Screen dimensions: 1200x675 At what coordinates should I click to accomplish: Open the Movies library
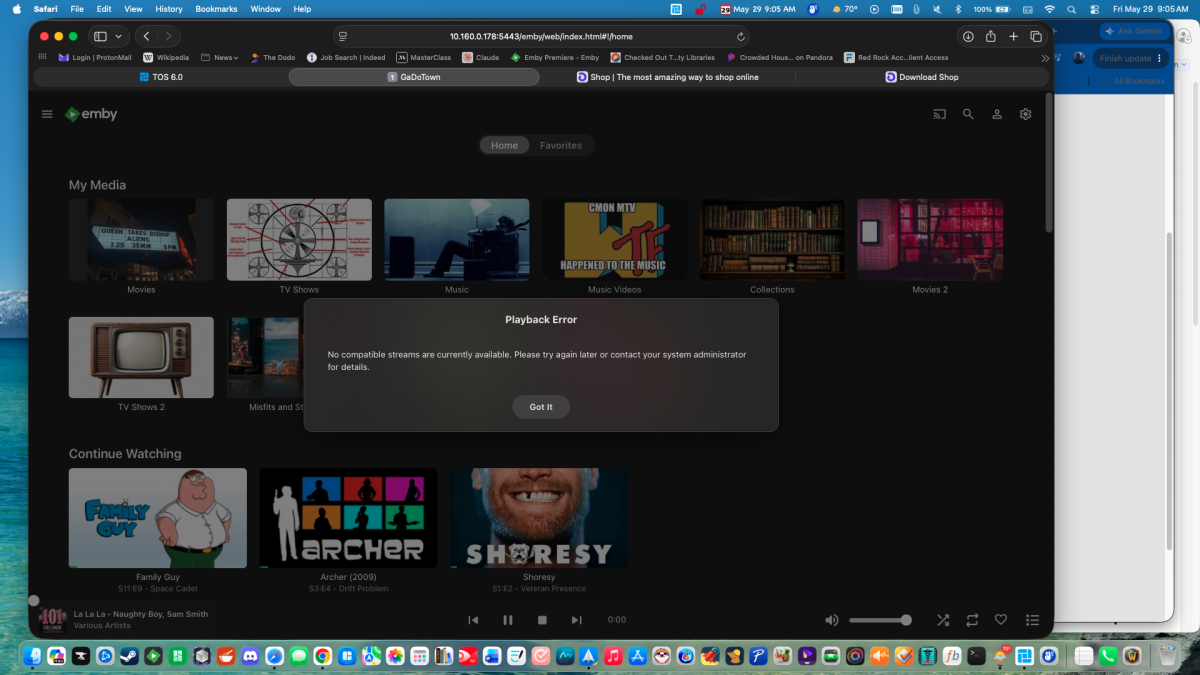(x=141, y=240)
